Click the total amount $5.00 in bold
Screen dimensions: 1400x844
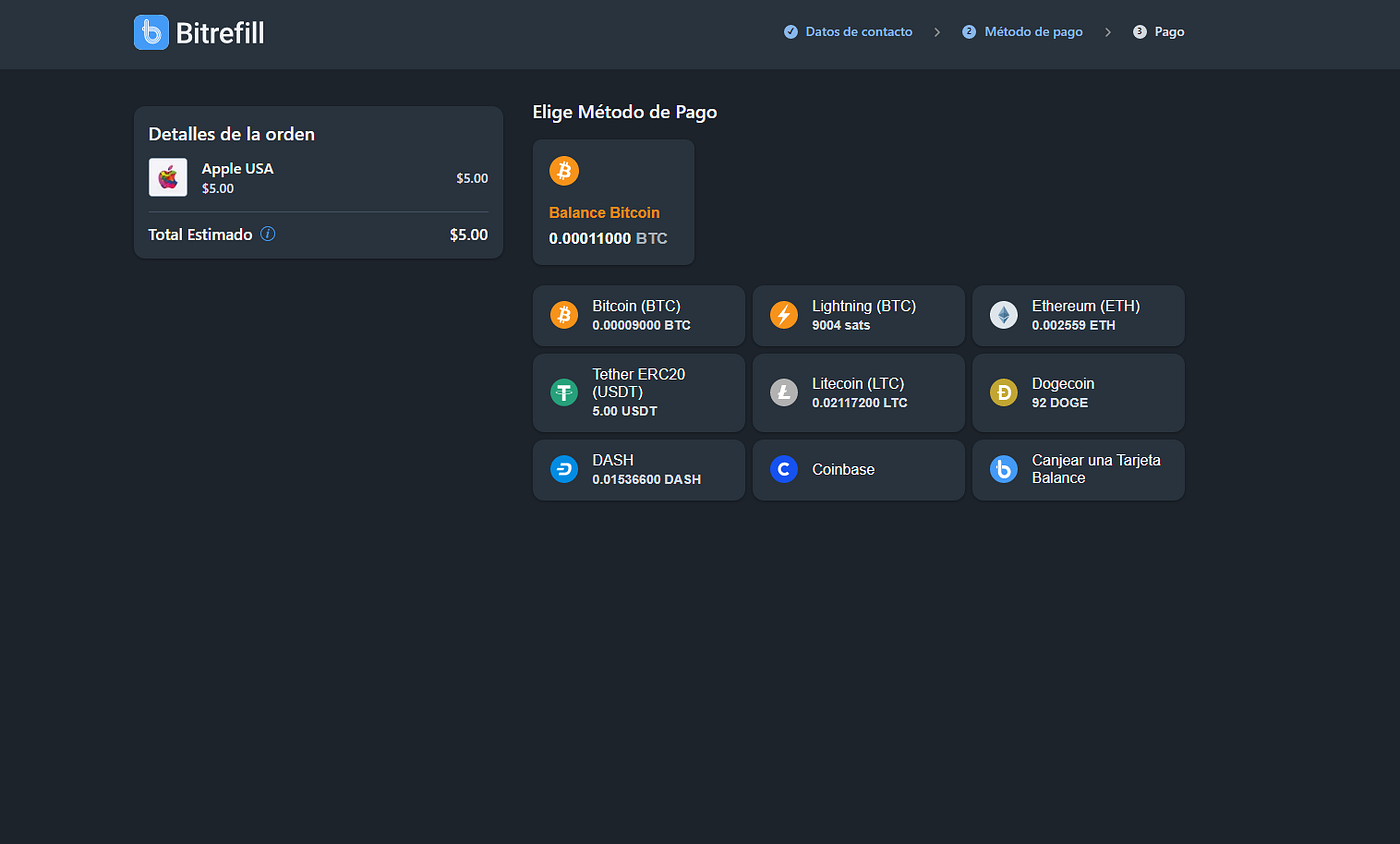469,235
